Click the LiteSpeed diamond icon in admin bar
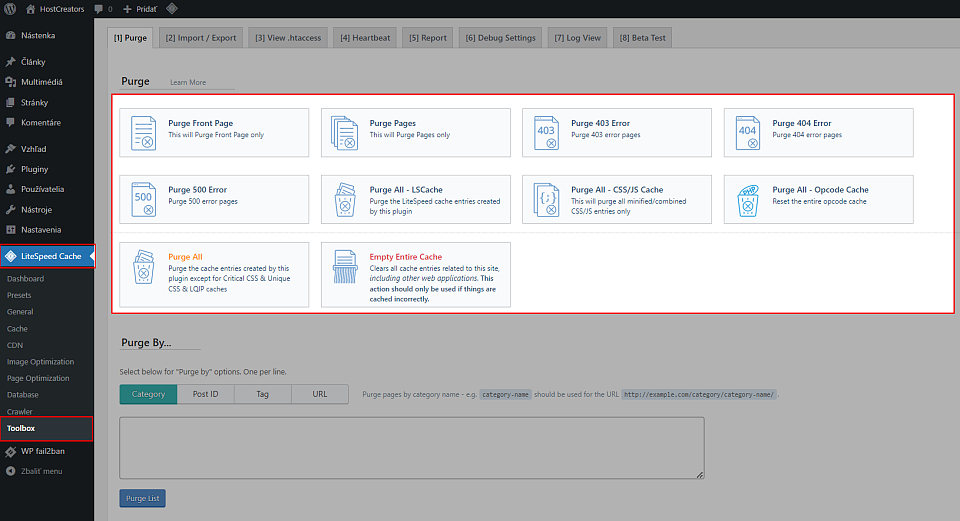 coord(172,9)
